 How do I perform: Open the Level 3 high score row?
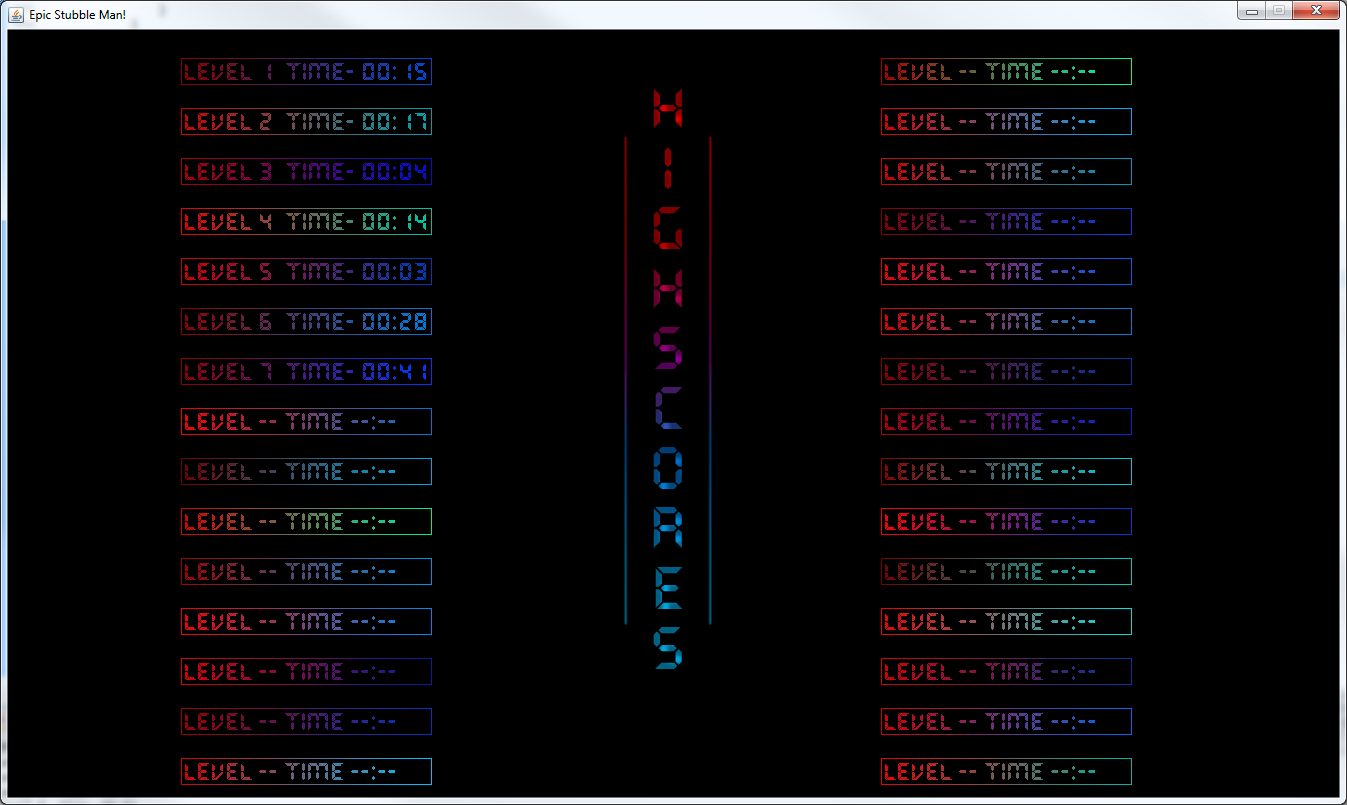[306, 172]
